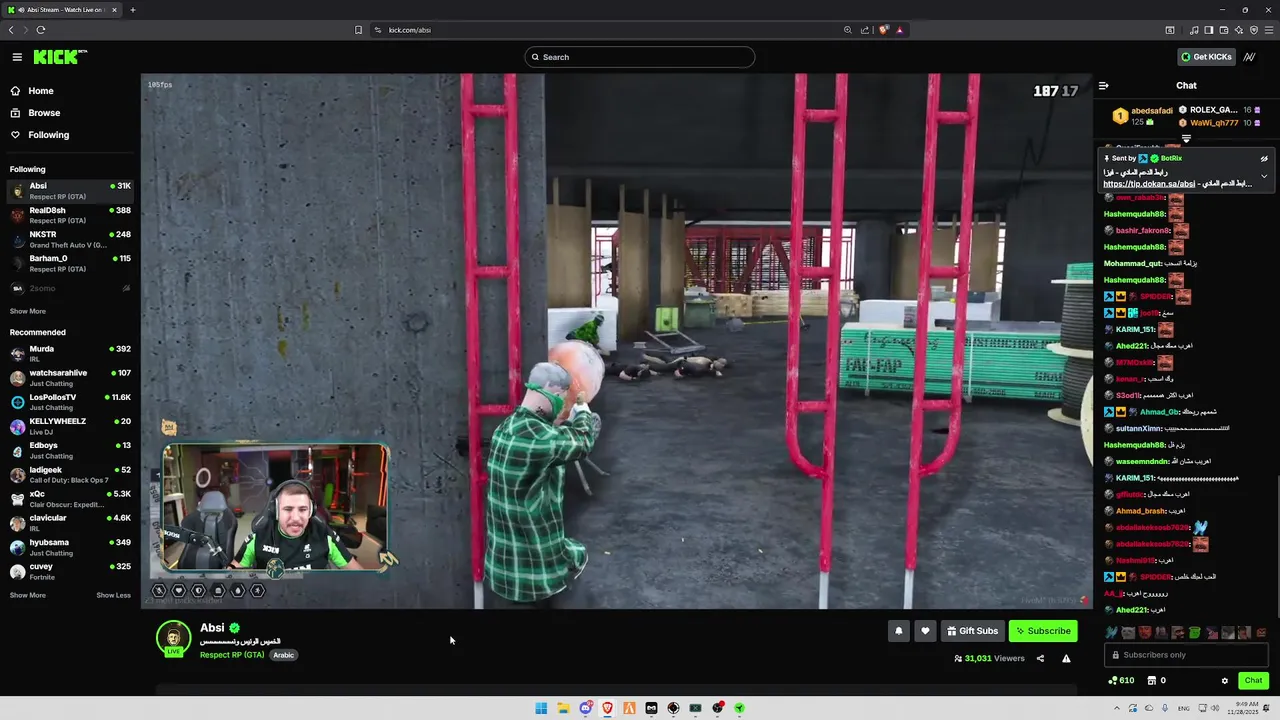Open Murda recommended channel
The width and height of the screenshot is (1280, 720).
(70, 353)
